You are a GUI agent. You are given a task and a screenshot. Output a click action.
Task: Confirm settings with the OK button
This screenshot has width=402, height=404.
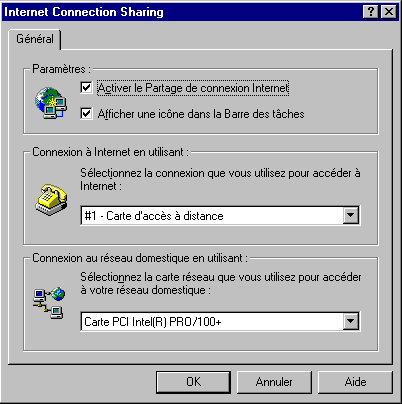(193, 382)
